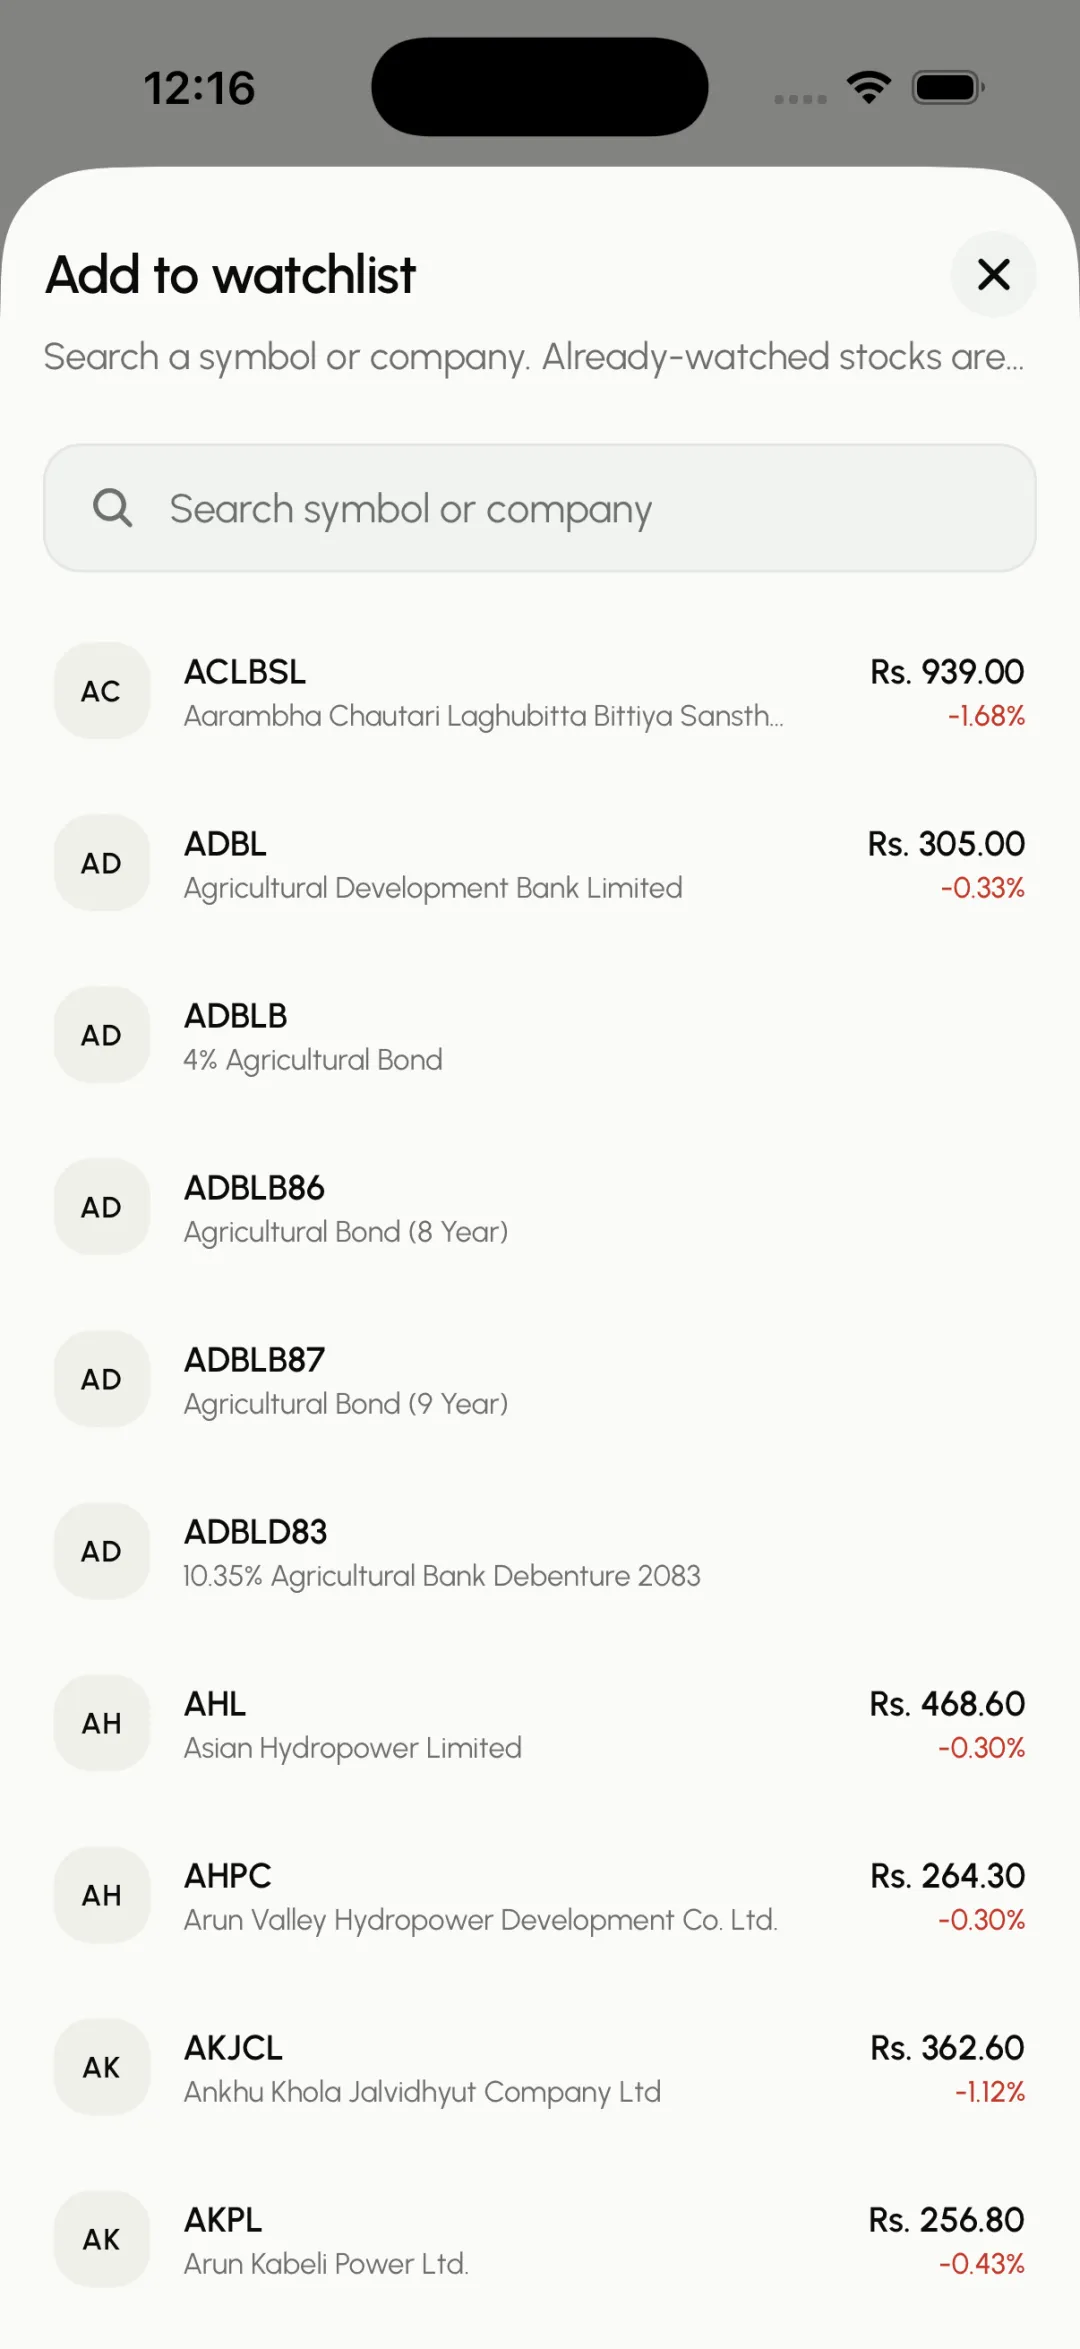Select ADBLB86 Agricultural Bond (8 Year)
Screen dimensions: 1080x2349
coord(540,1207)
